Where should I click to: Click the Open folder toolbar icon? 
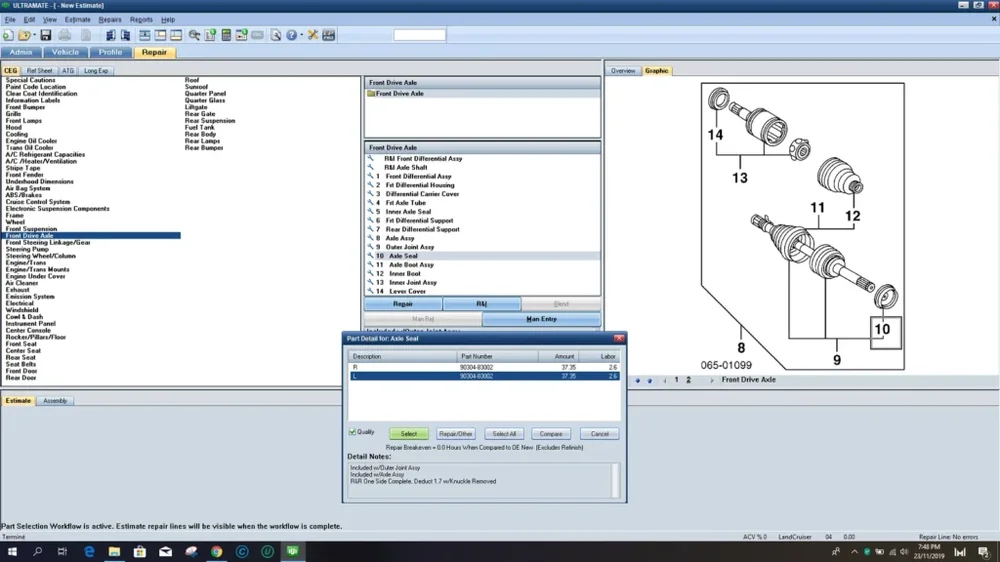pos(24,35)
